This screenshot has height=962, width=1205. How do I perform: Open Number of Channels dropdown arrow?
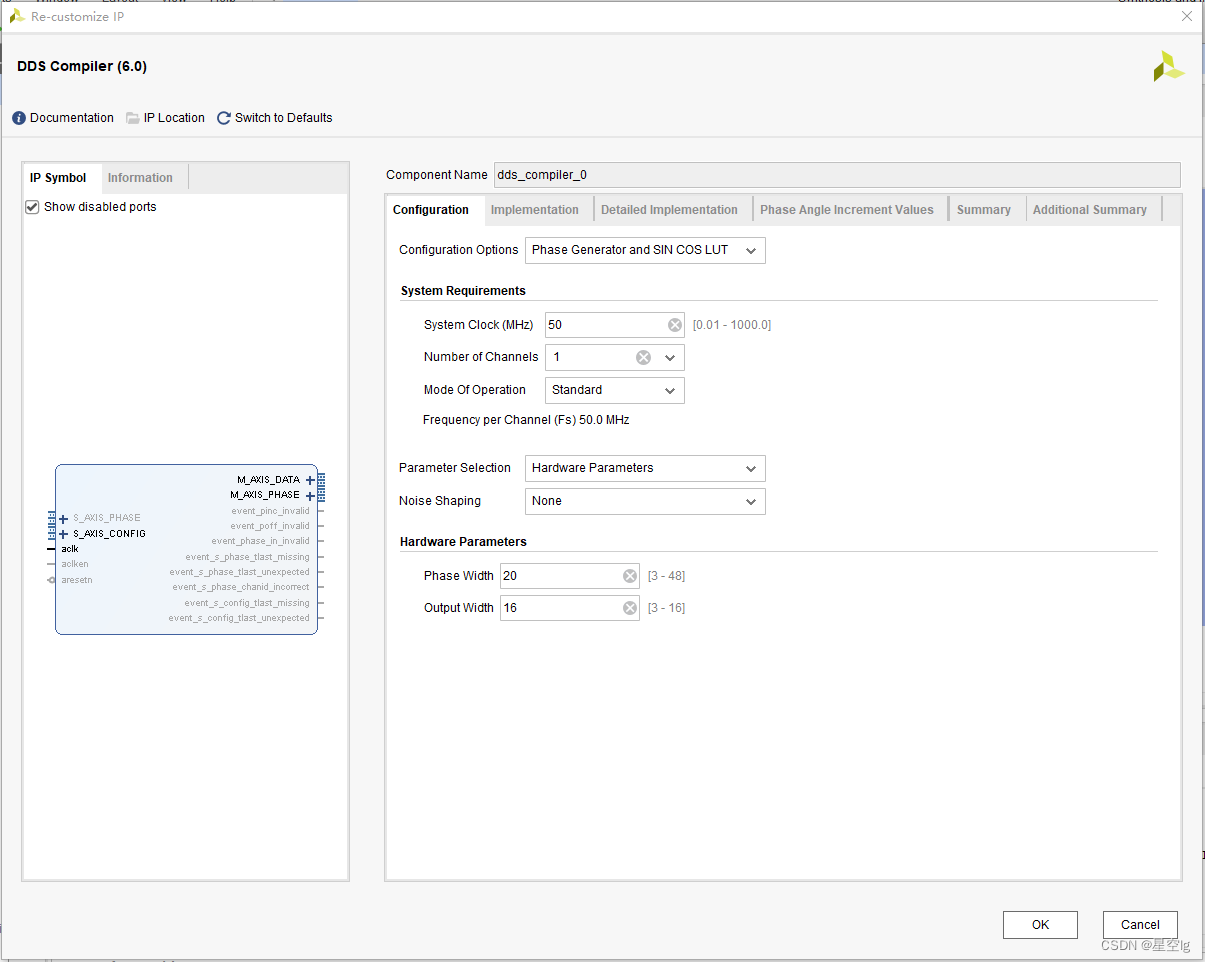click(x=670, y=357)
